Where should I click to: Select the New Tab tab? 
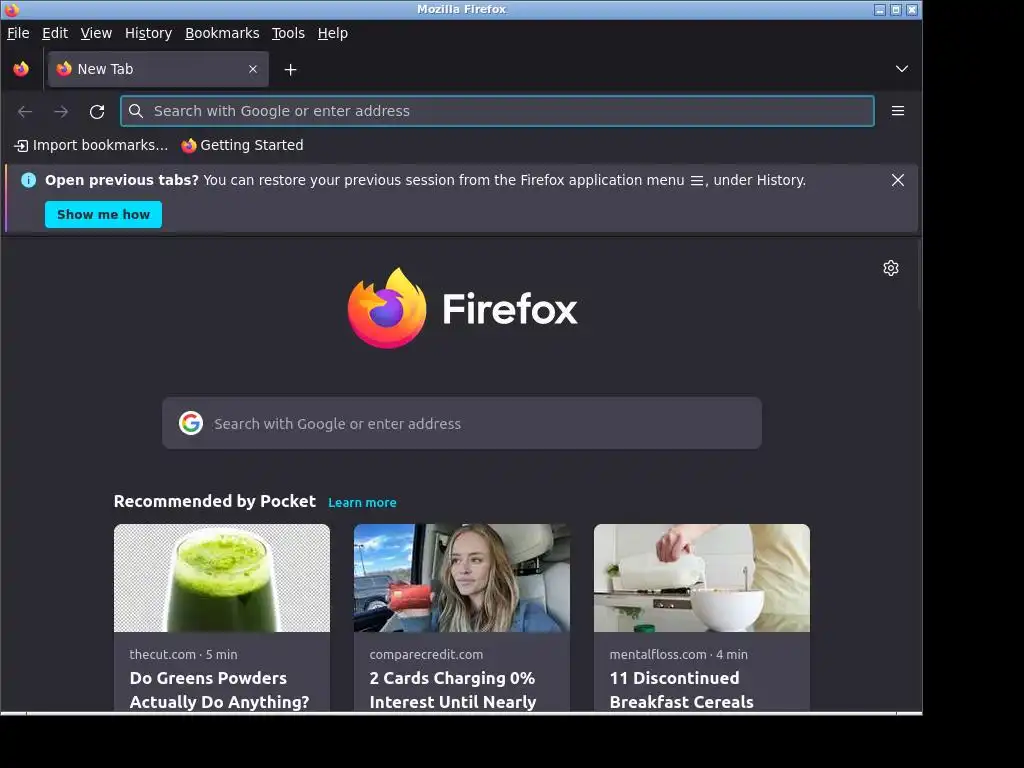point(158,69)
